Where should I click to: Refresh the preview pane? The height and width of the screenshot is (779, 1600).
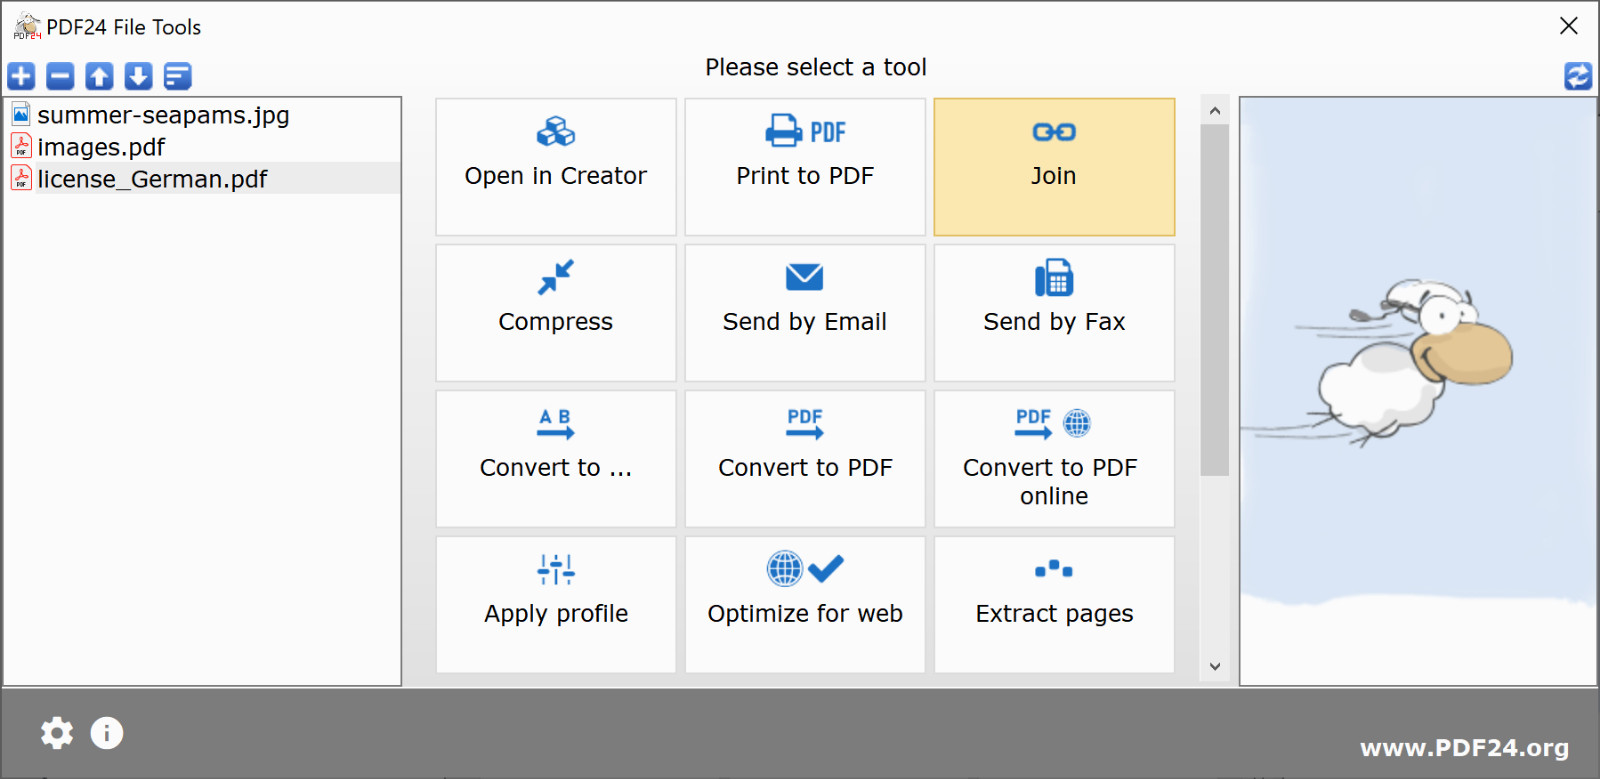(x=1578, y=76)
